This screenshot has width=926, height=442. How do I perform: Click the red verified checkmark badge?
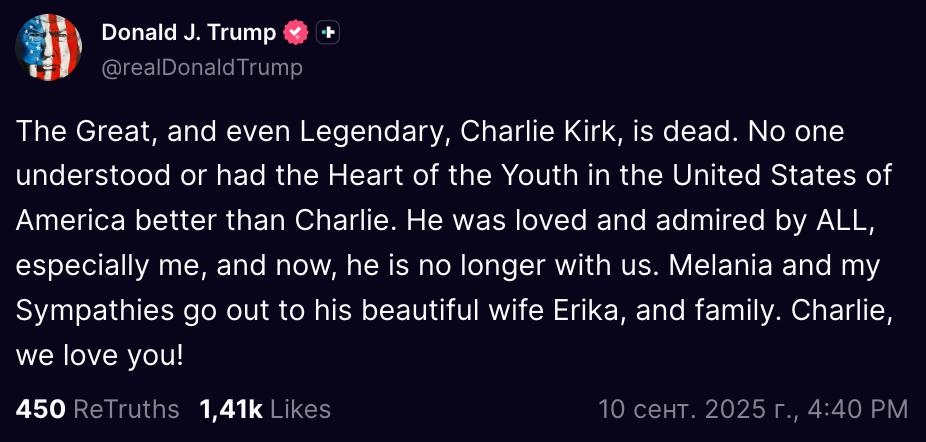[295, 32]
